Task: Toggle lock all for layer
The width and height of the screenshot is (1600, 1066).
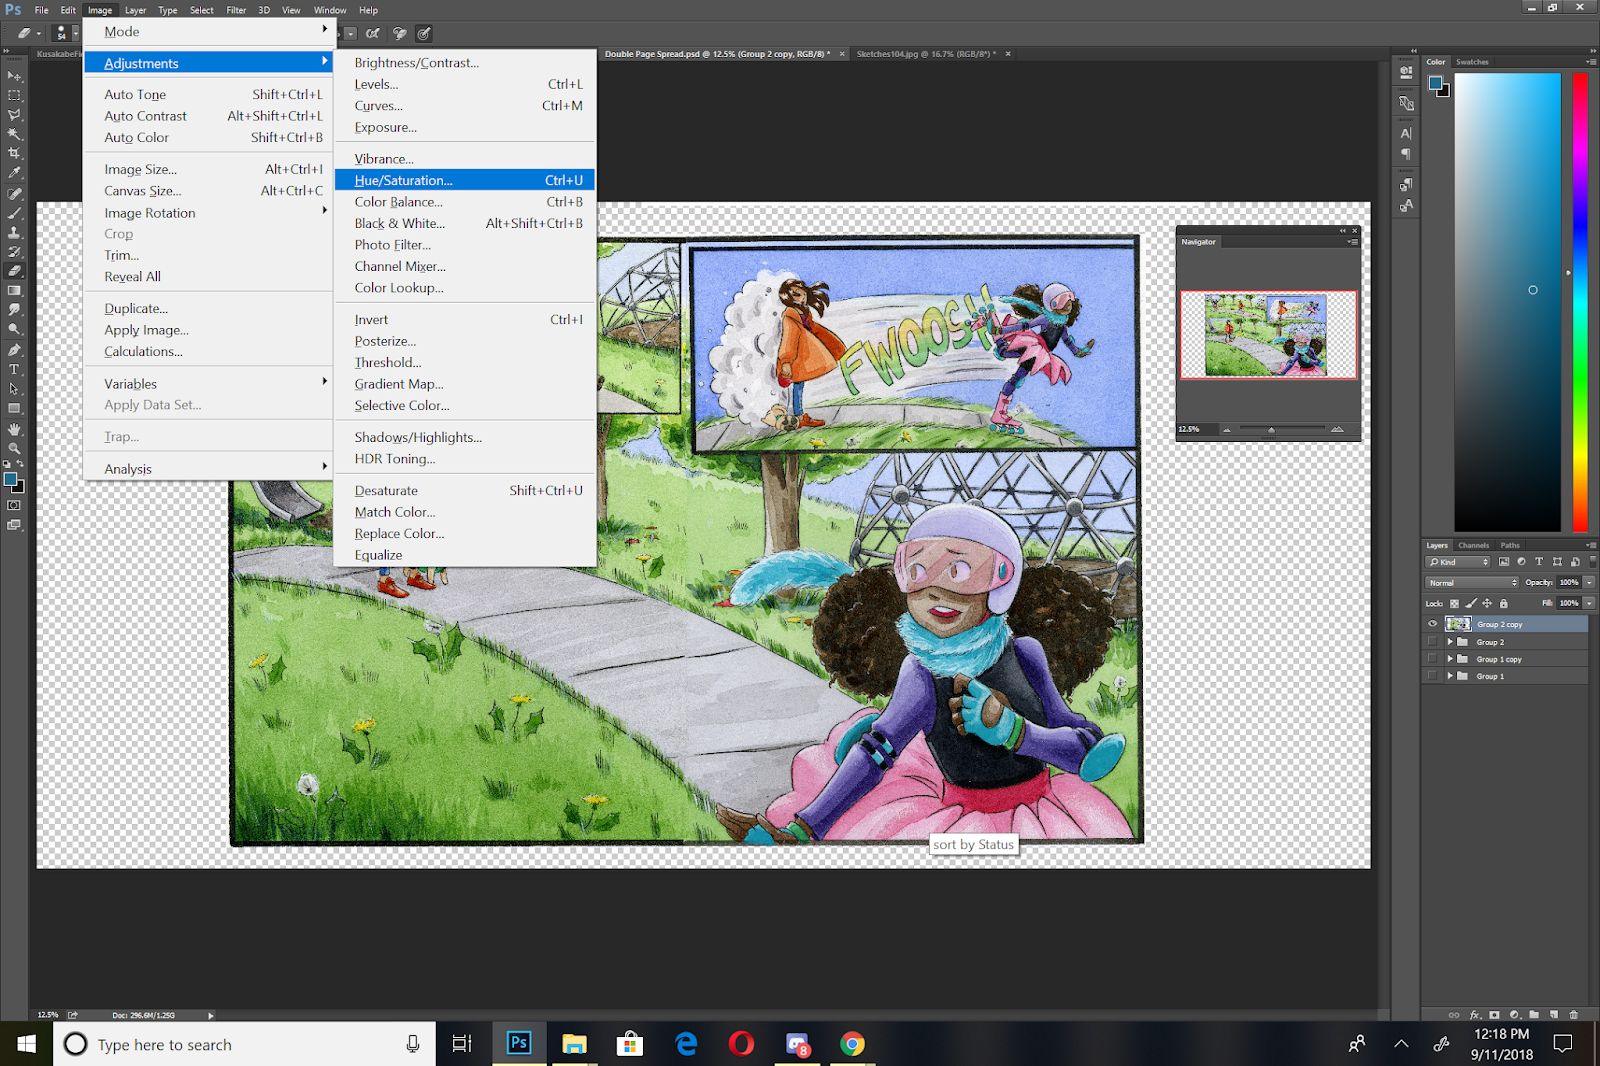Action: (1503, 603)
